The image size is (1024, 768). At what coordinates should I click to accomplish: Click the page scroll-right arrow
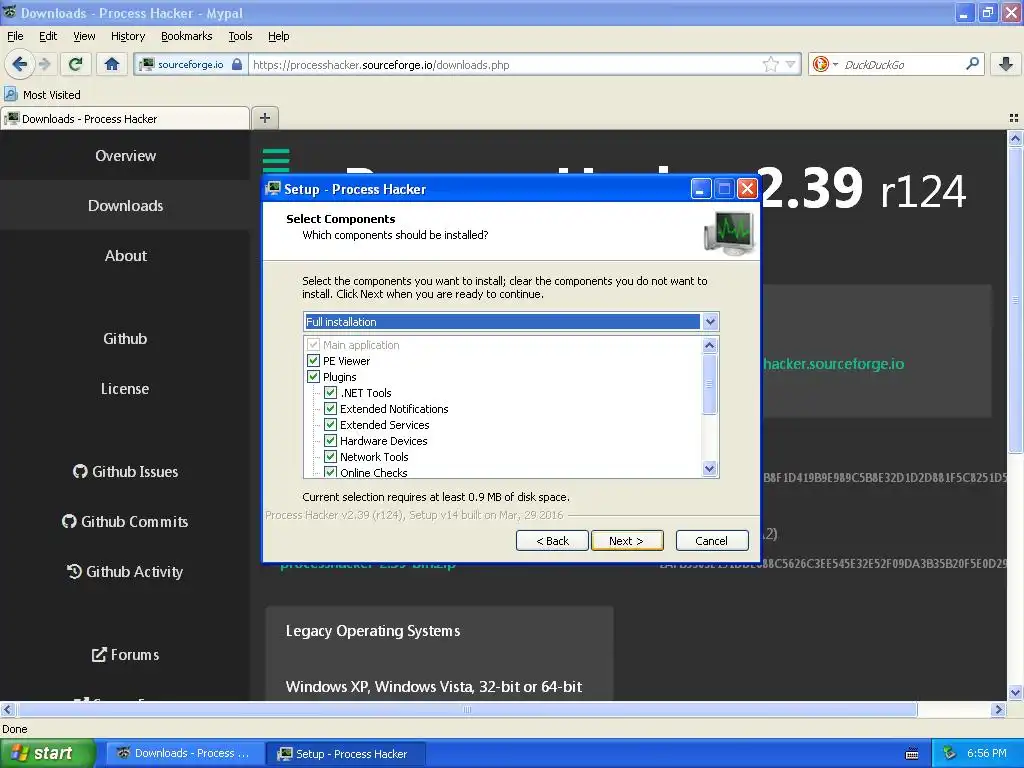pyautogui.click(x=998, y=709)
